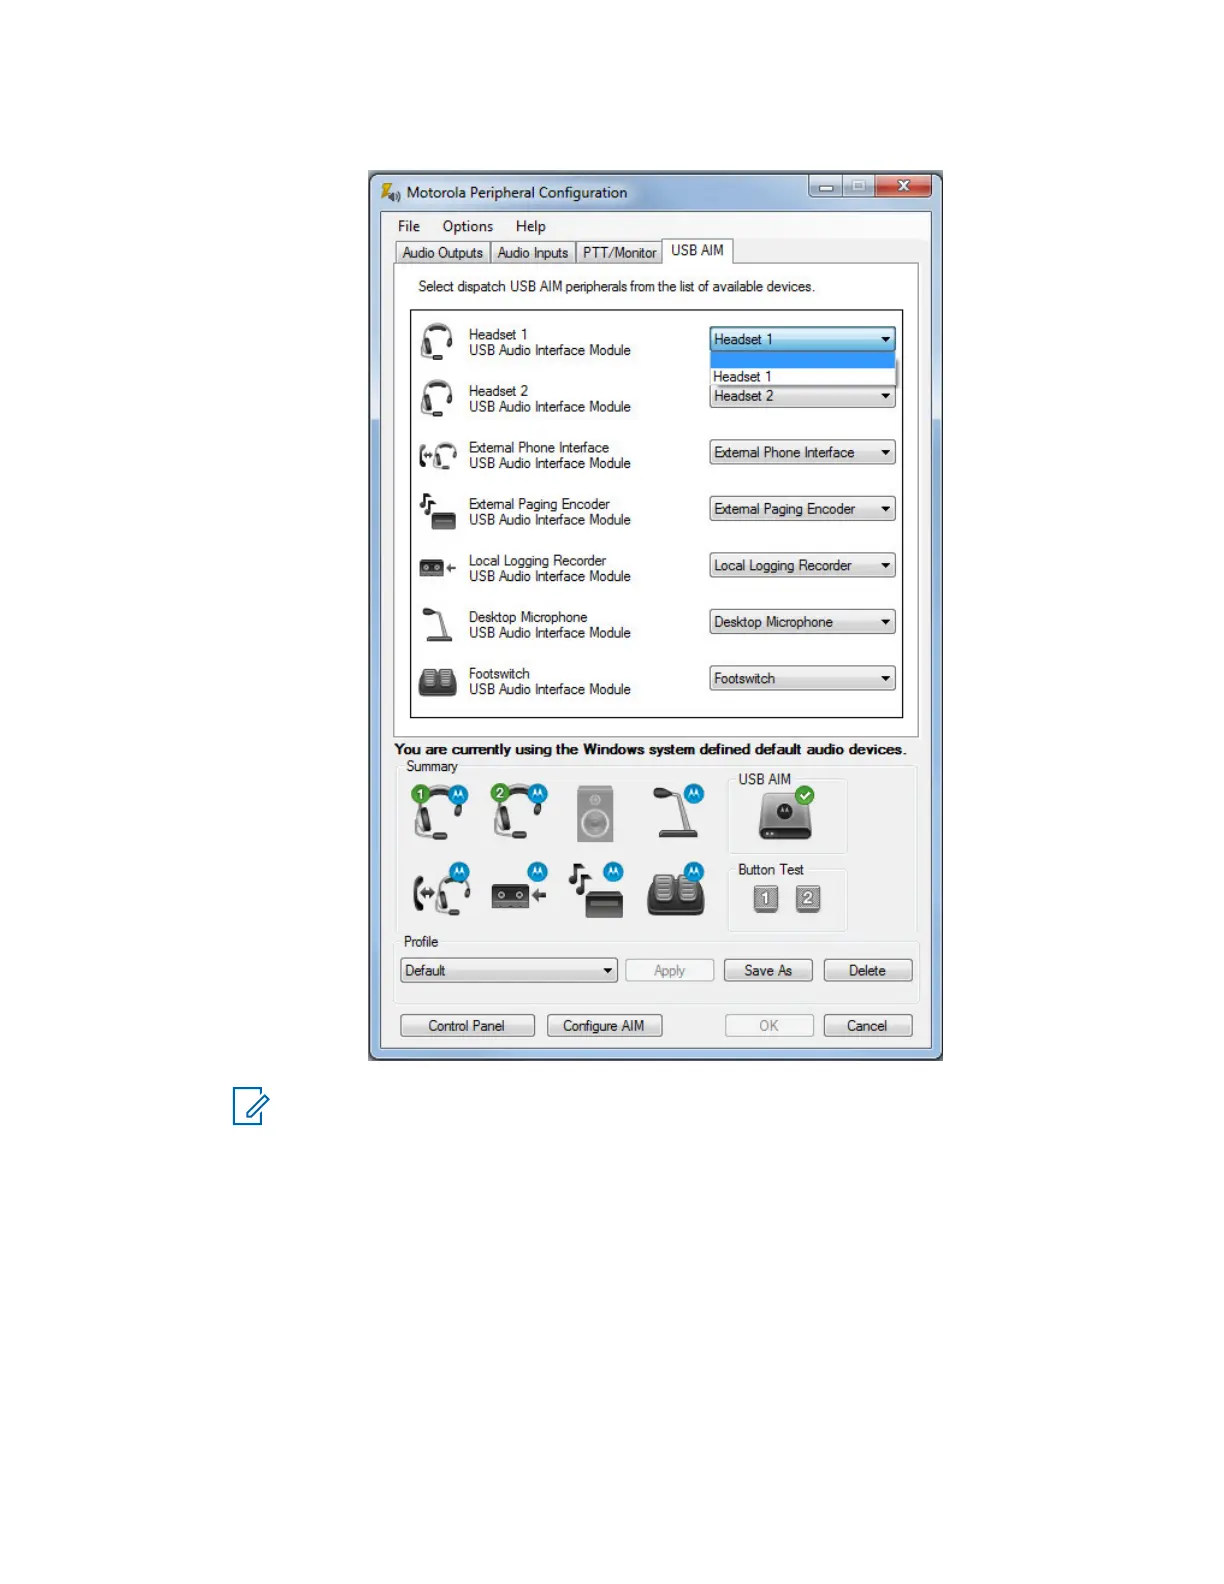Click the Configure AIM button
Viewport: 1224px width, 1584px height.
coord(604,1026)
